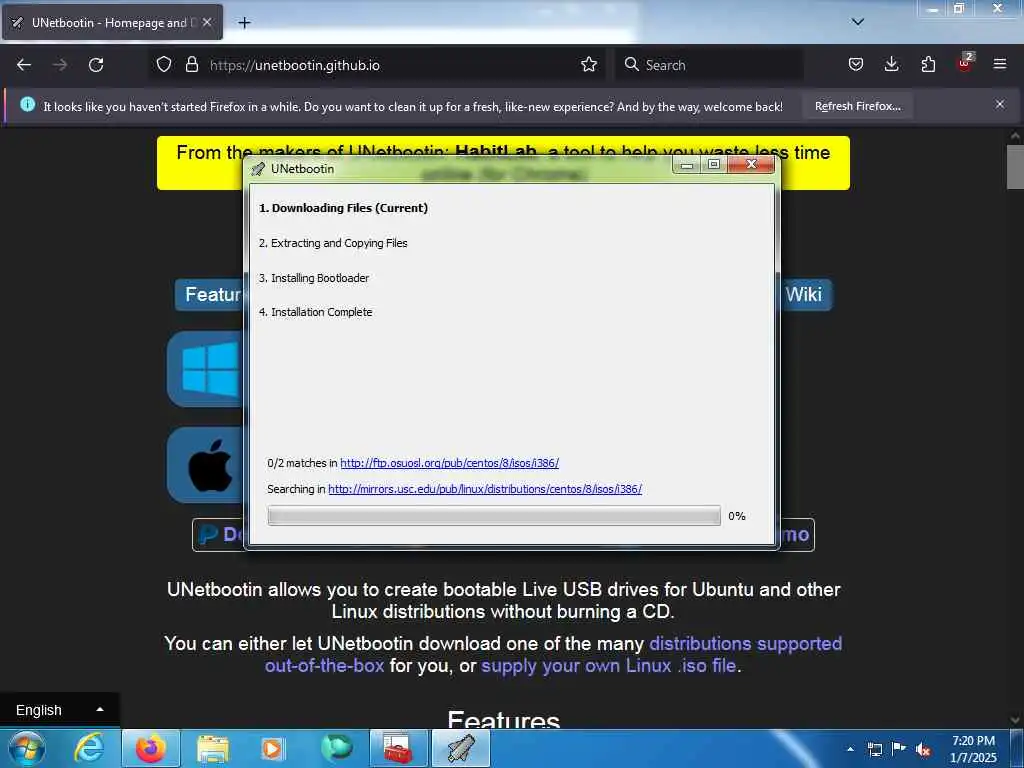1024x768 pixels.
Task: Click the UNetbootin dialog title icon
Action: tap(259, 169)
